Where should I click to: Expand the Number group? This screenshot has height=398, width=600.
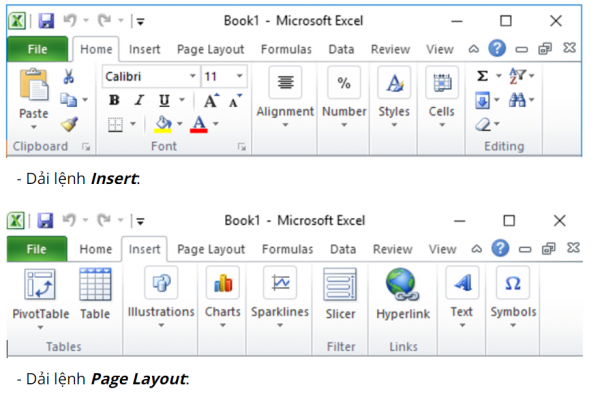click(x=344, y=97)
